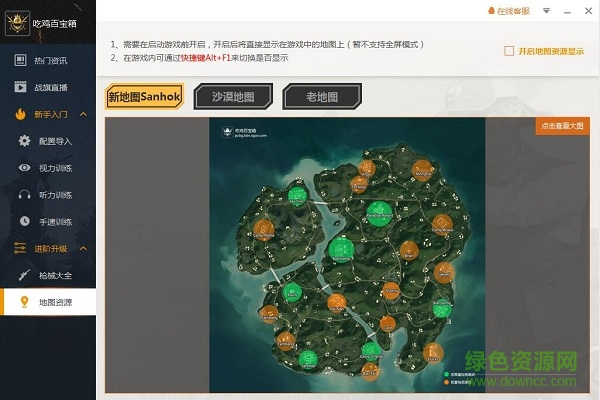Open 配置导入 gear settings import
600x400 pixels.
(48, 141)
